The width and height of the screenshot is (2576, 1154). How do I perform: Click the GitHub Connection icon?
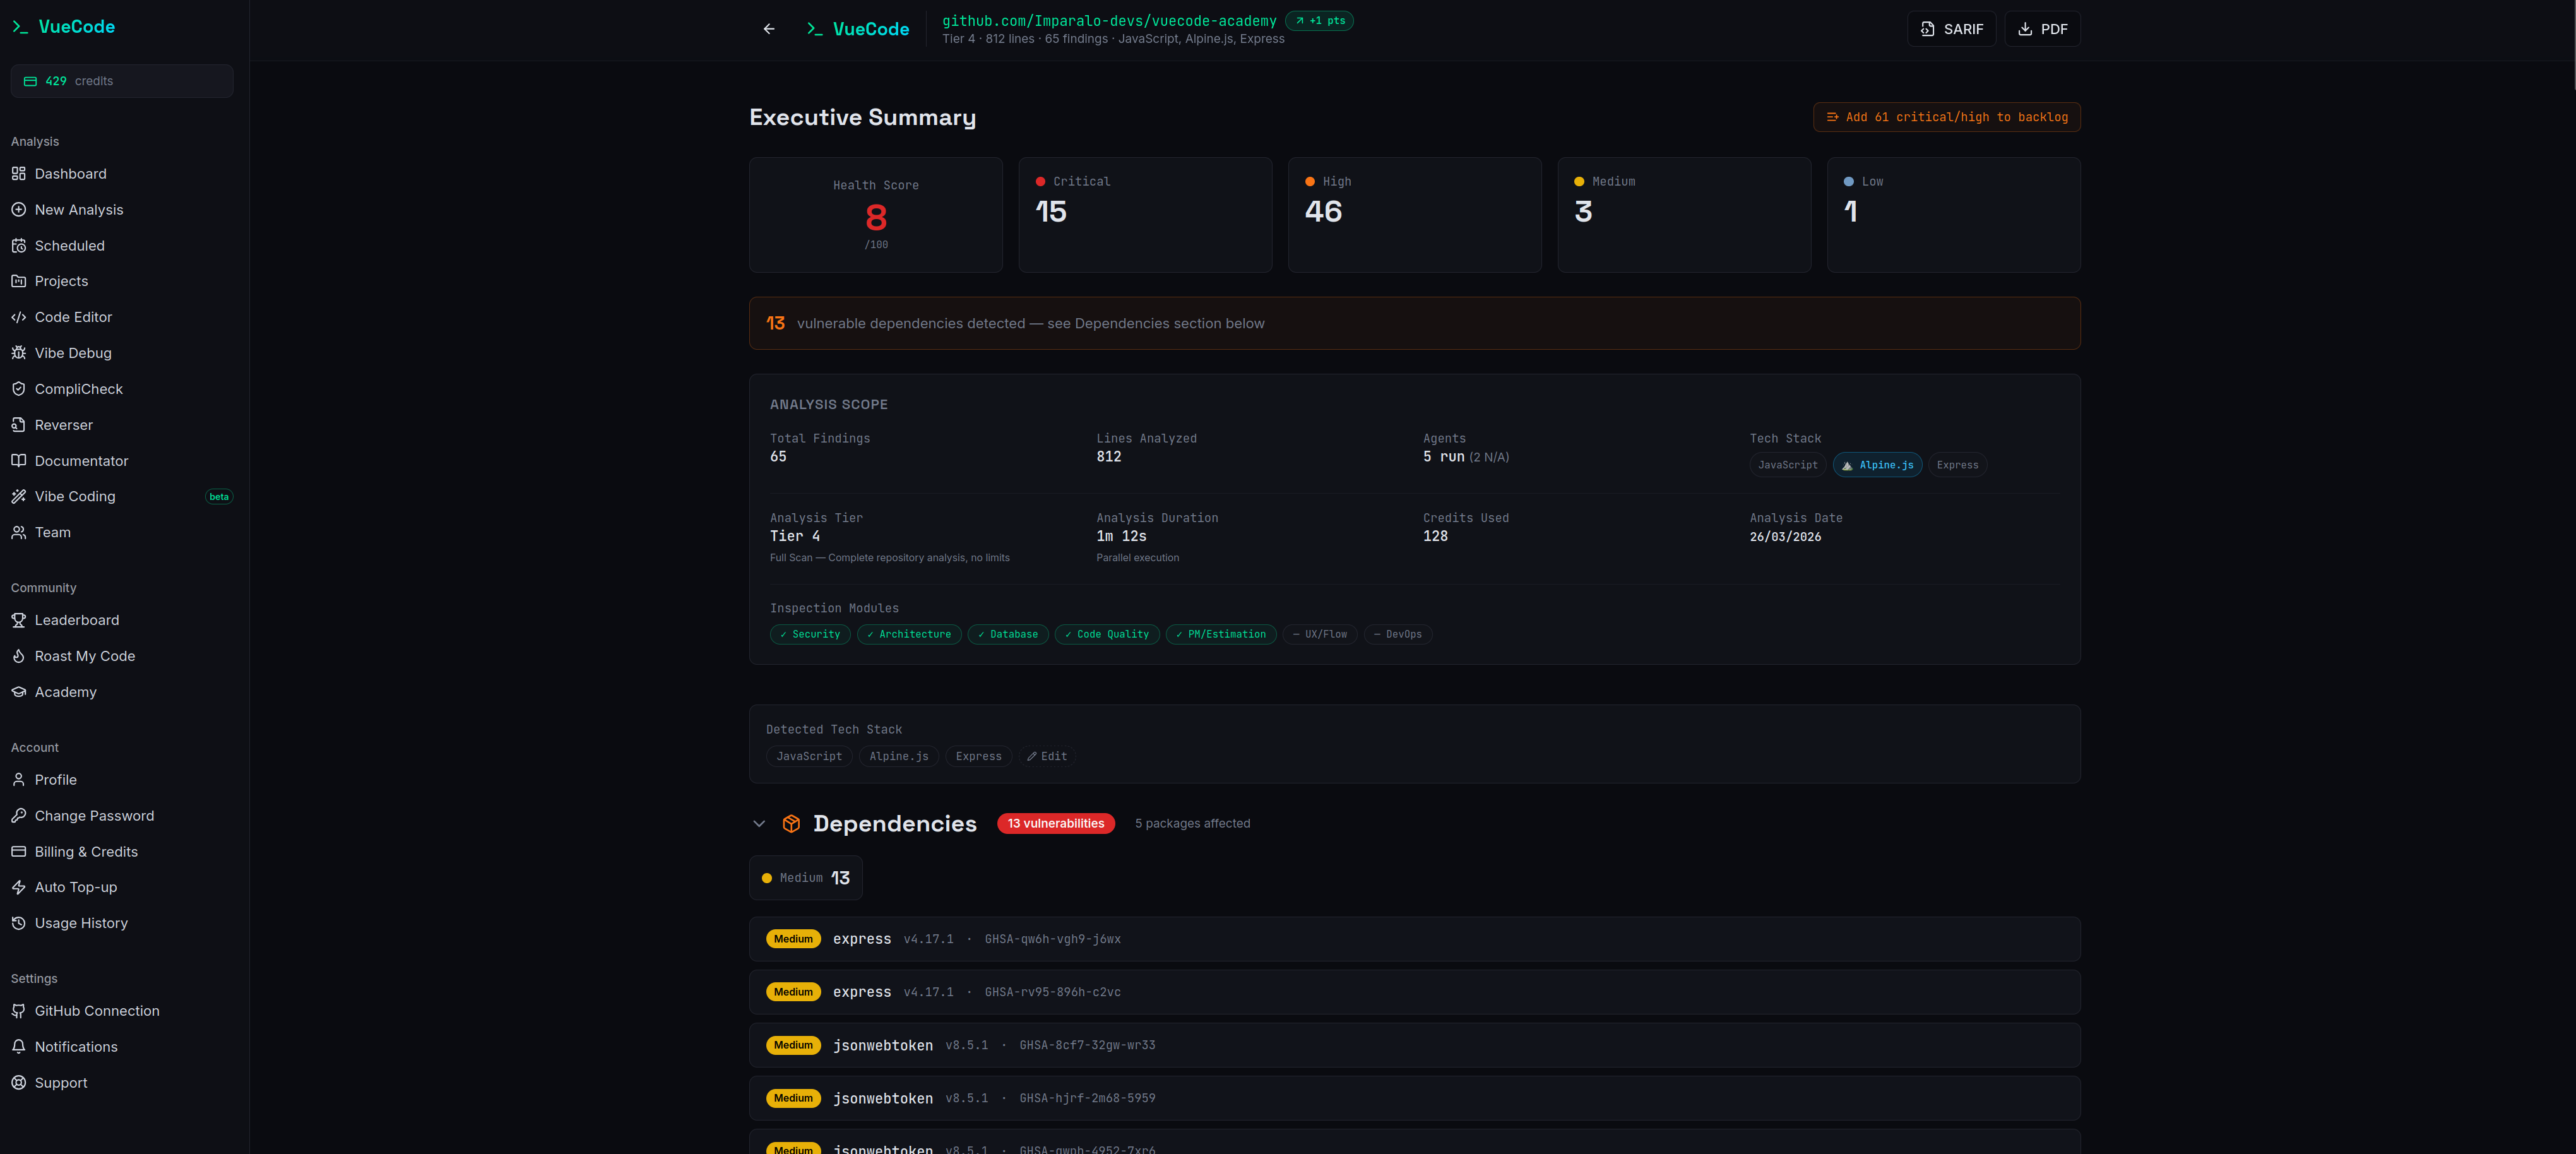point(18,1011)
